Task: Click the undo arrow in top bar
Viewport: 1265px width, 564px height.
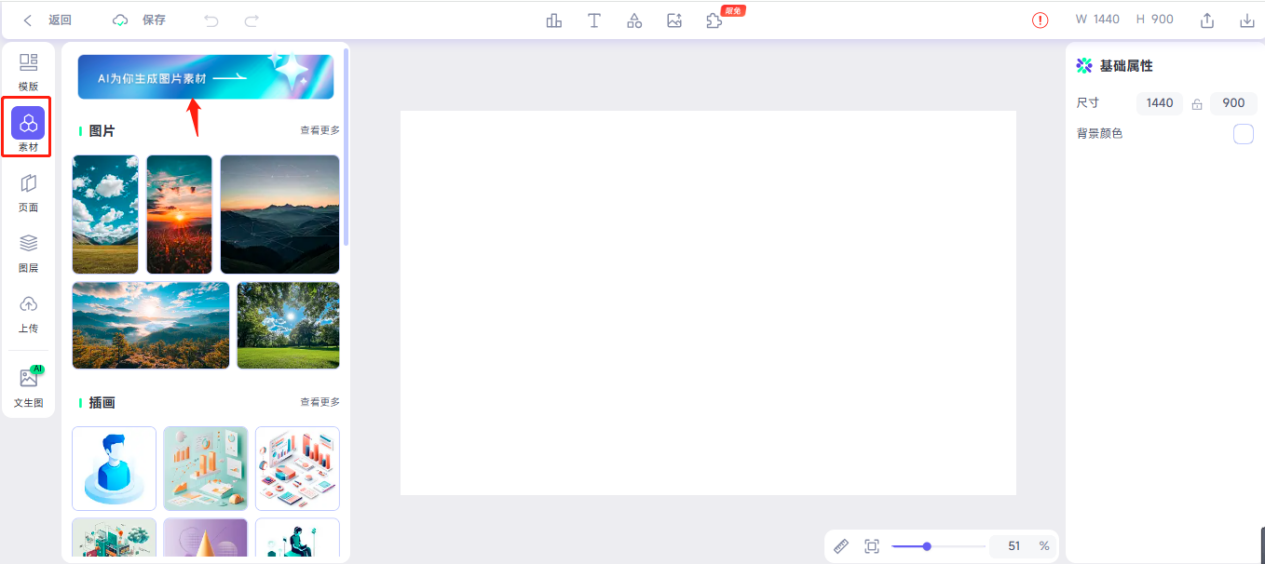Action: click(x=211, y=20)
